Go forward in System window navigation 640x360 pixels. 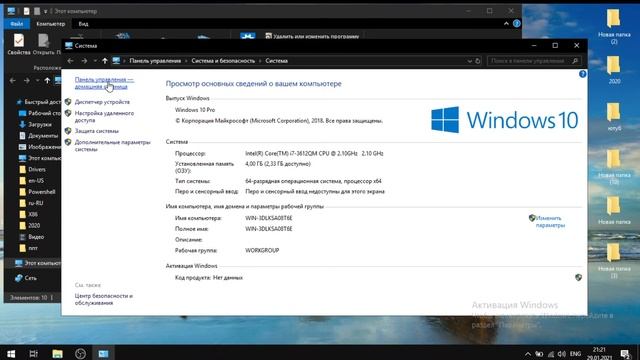84,61
